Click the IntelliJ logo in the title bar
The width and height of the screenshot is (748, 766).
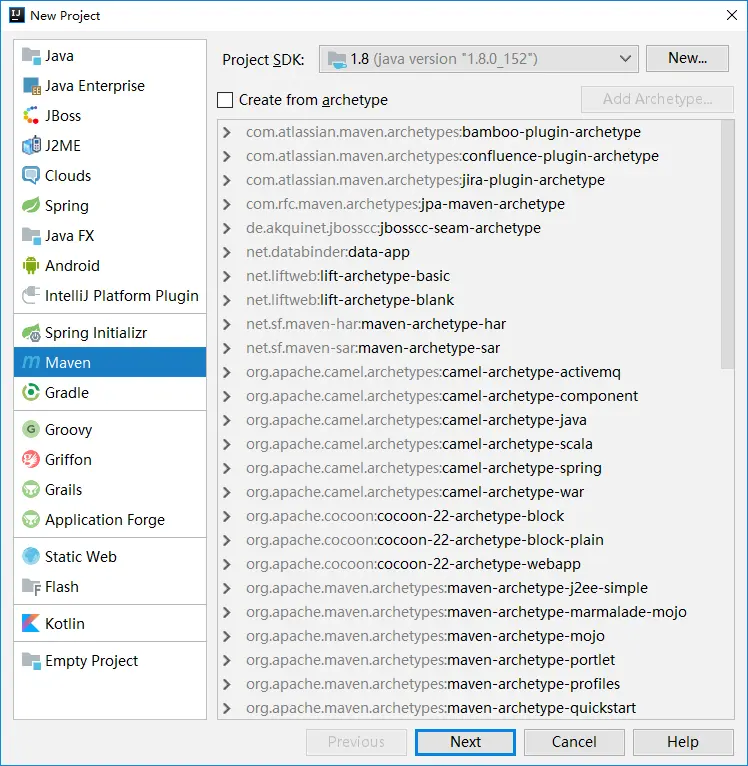click(x=17, y=15)
